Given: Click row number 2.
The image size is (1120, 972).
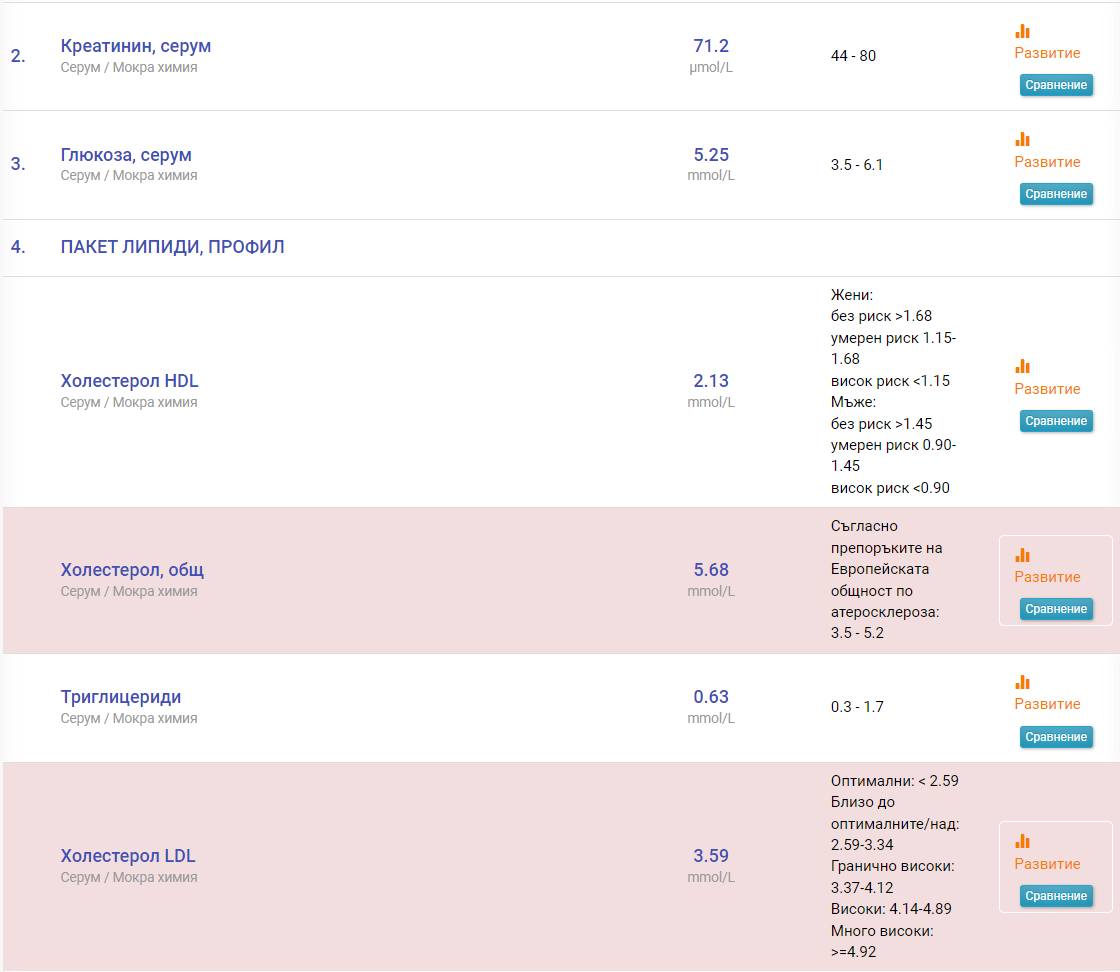Looking at the screenshot, I should [18, 56].
